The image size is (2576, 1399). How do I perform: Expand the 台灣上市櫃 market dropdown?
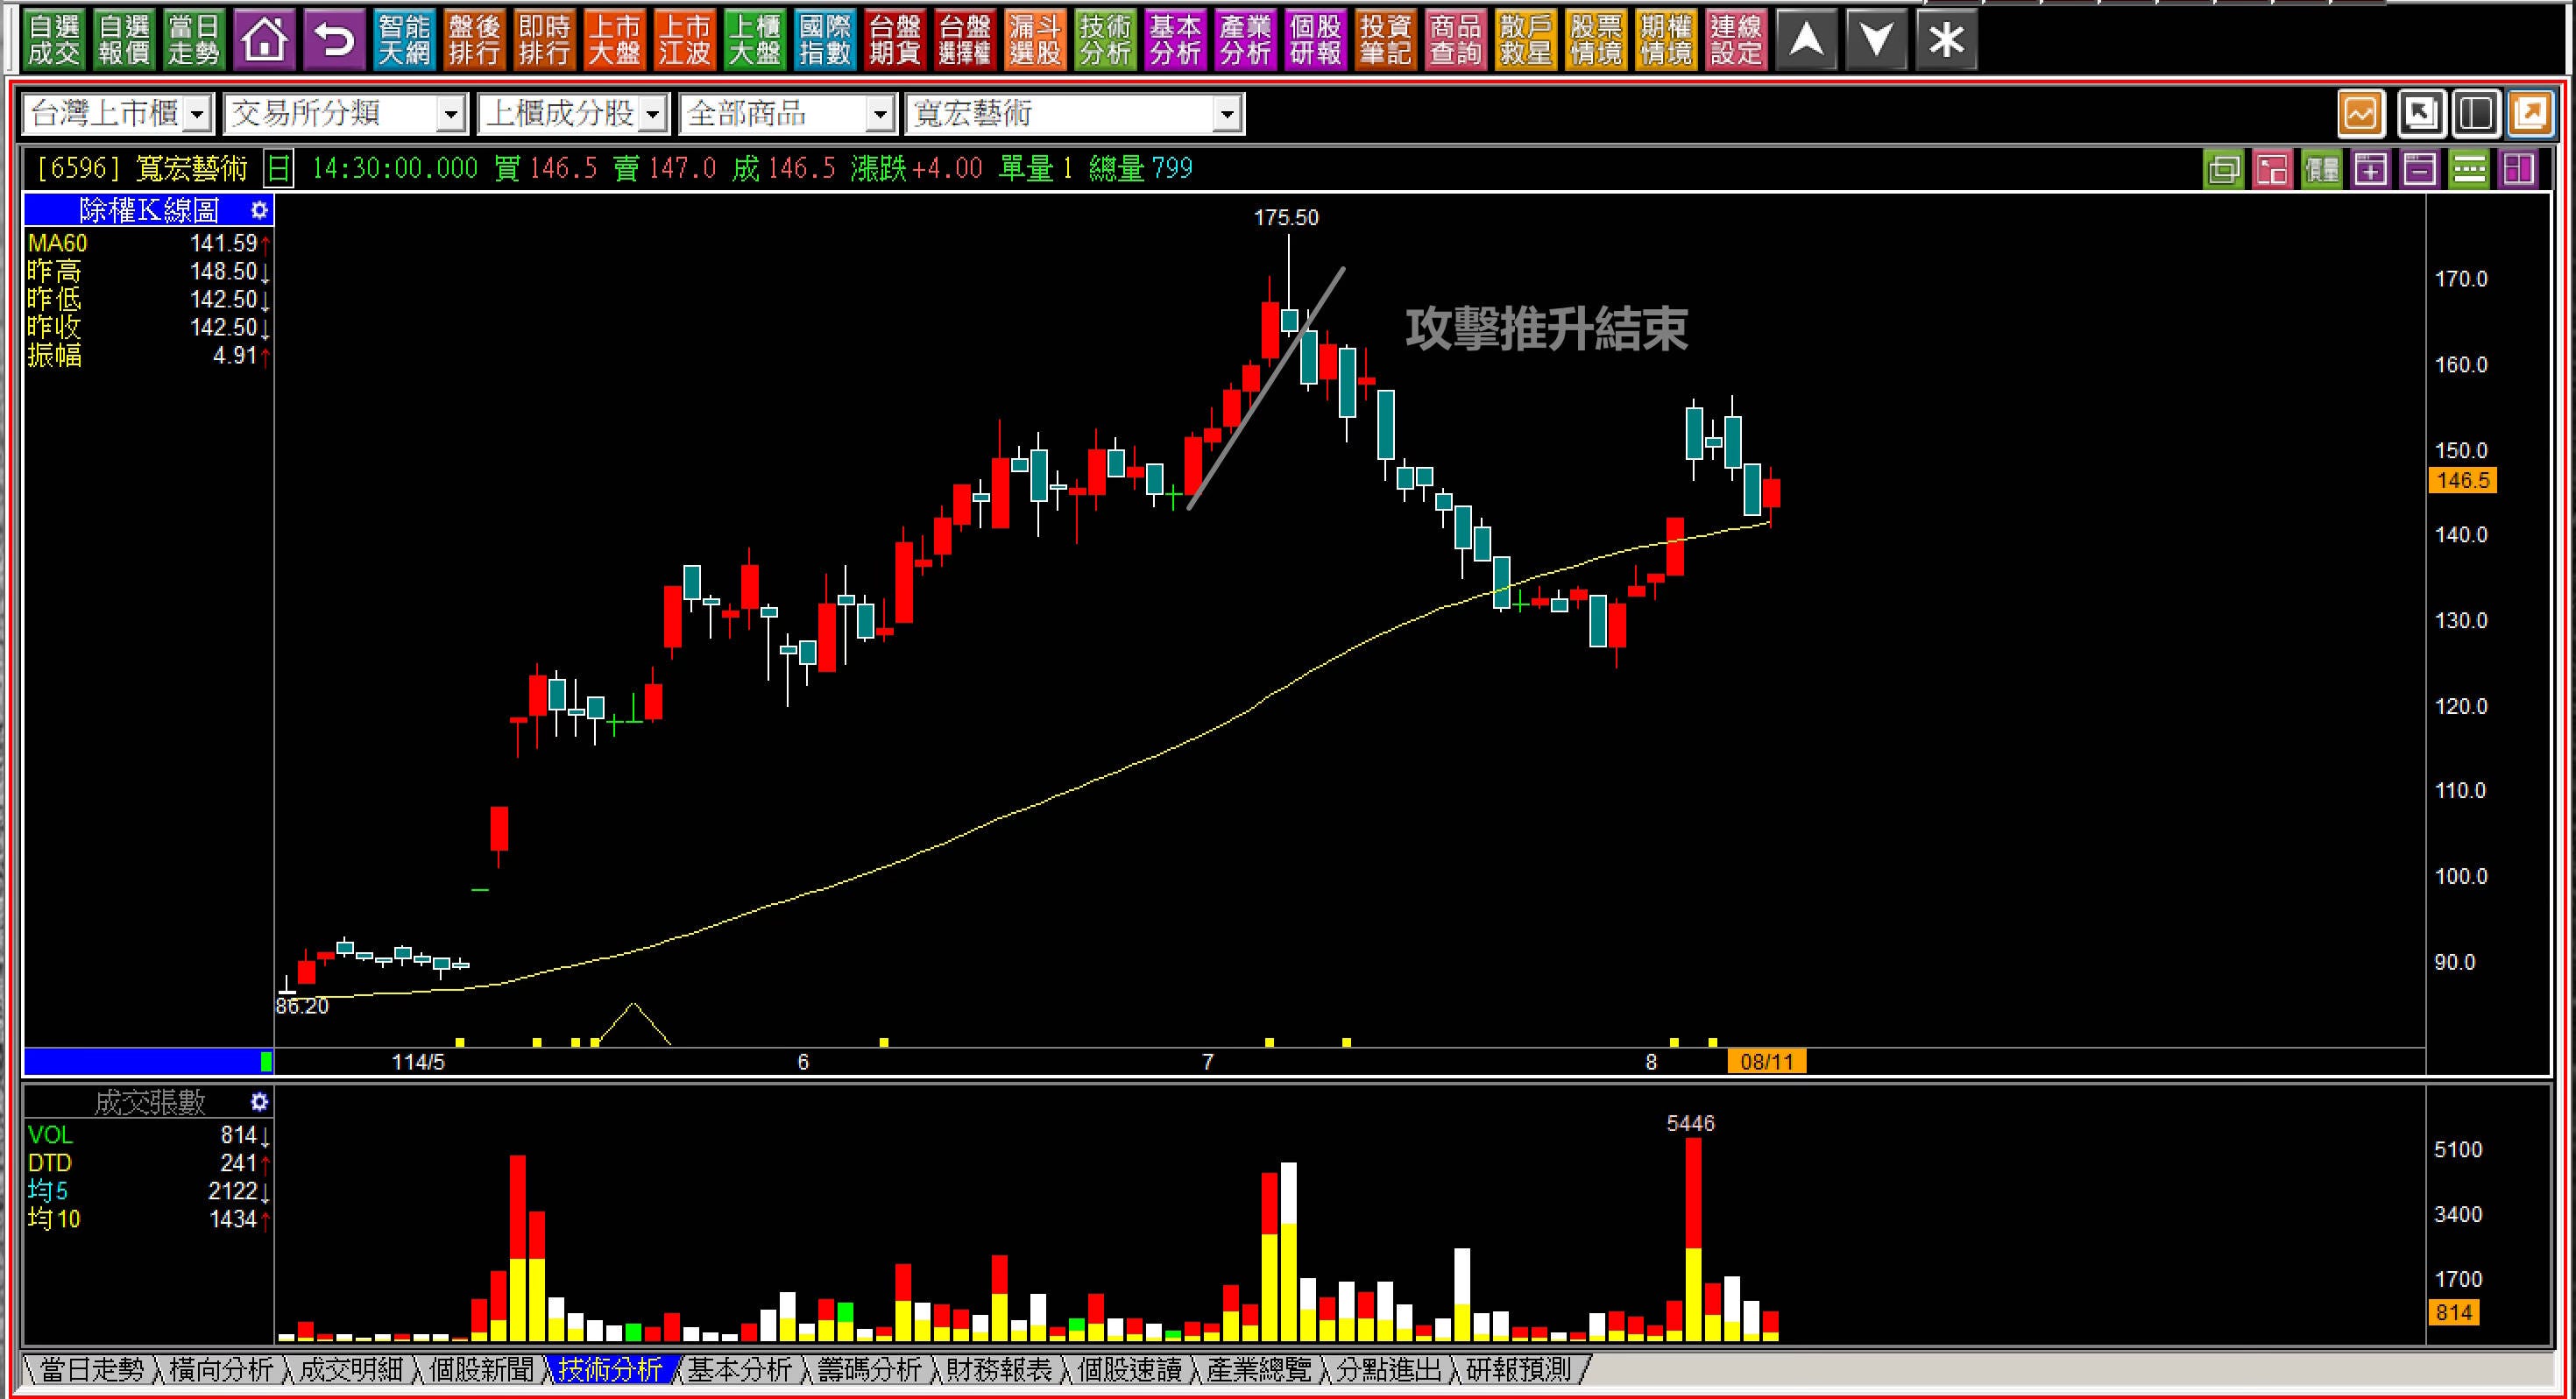(198, 114)
